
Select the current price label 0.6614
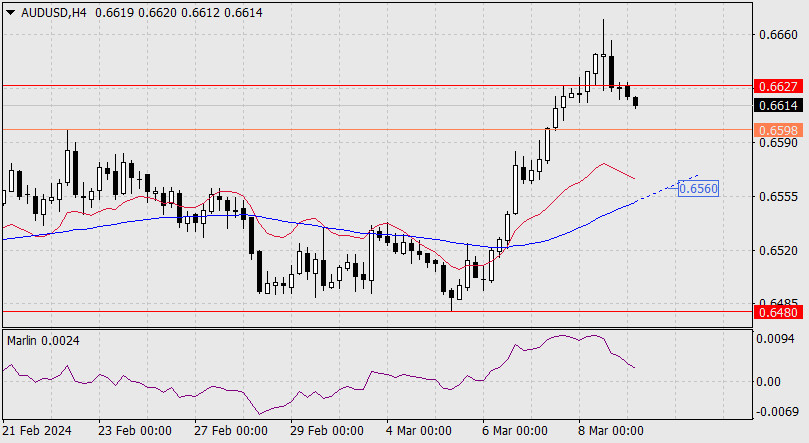[x=778, y=106]
